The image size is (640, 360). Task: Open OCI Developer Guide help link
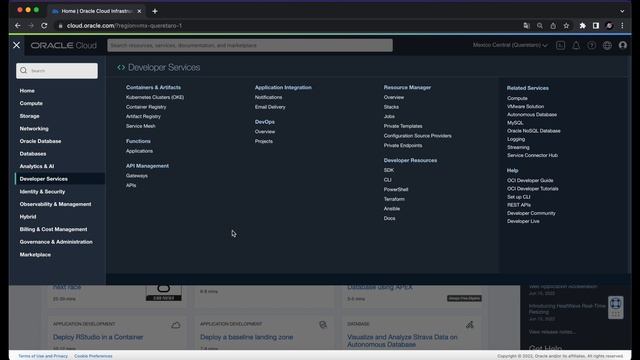(x=530, y=180)
